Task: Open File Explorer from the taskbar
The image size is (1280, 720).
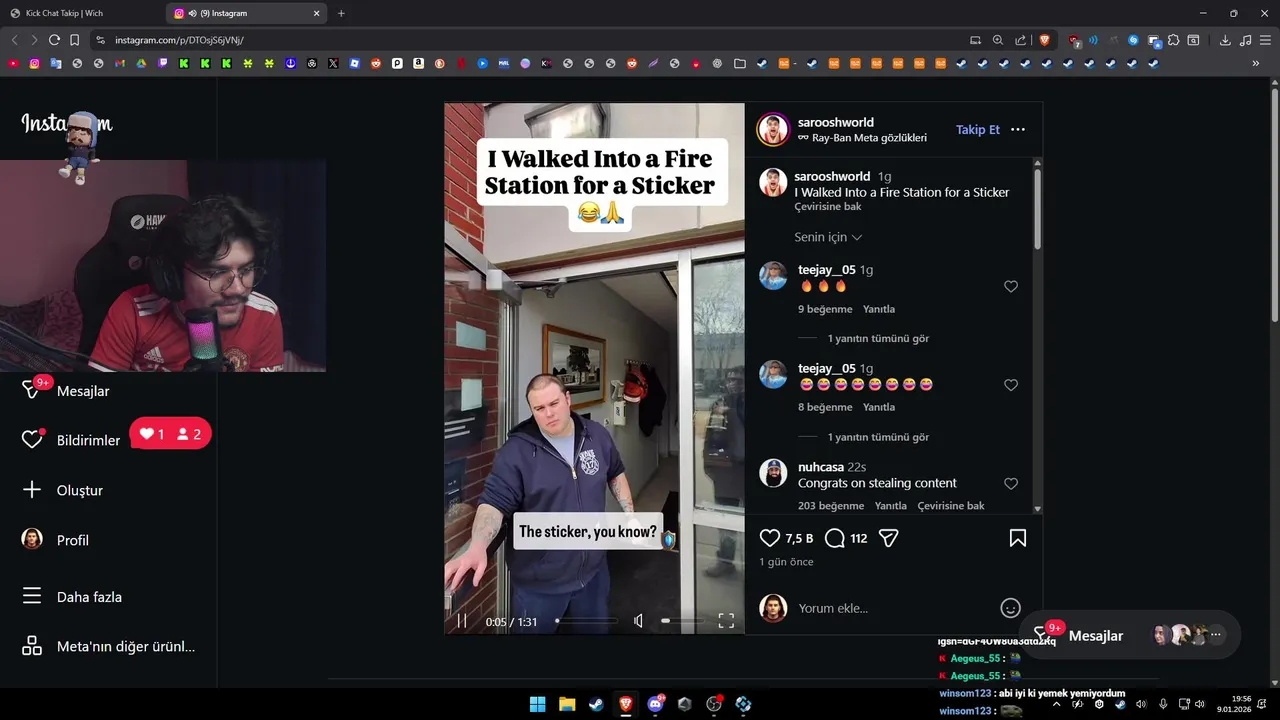Action: point(566,704)
